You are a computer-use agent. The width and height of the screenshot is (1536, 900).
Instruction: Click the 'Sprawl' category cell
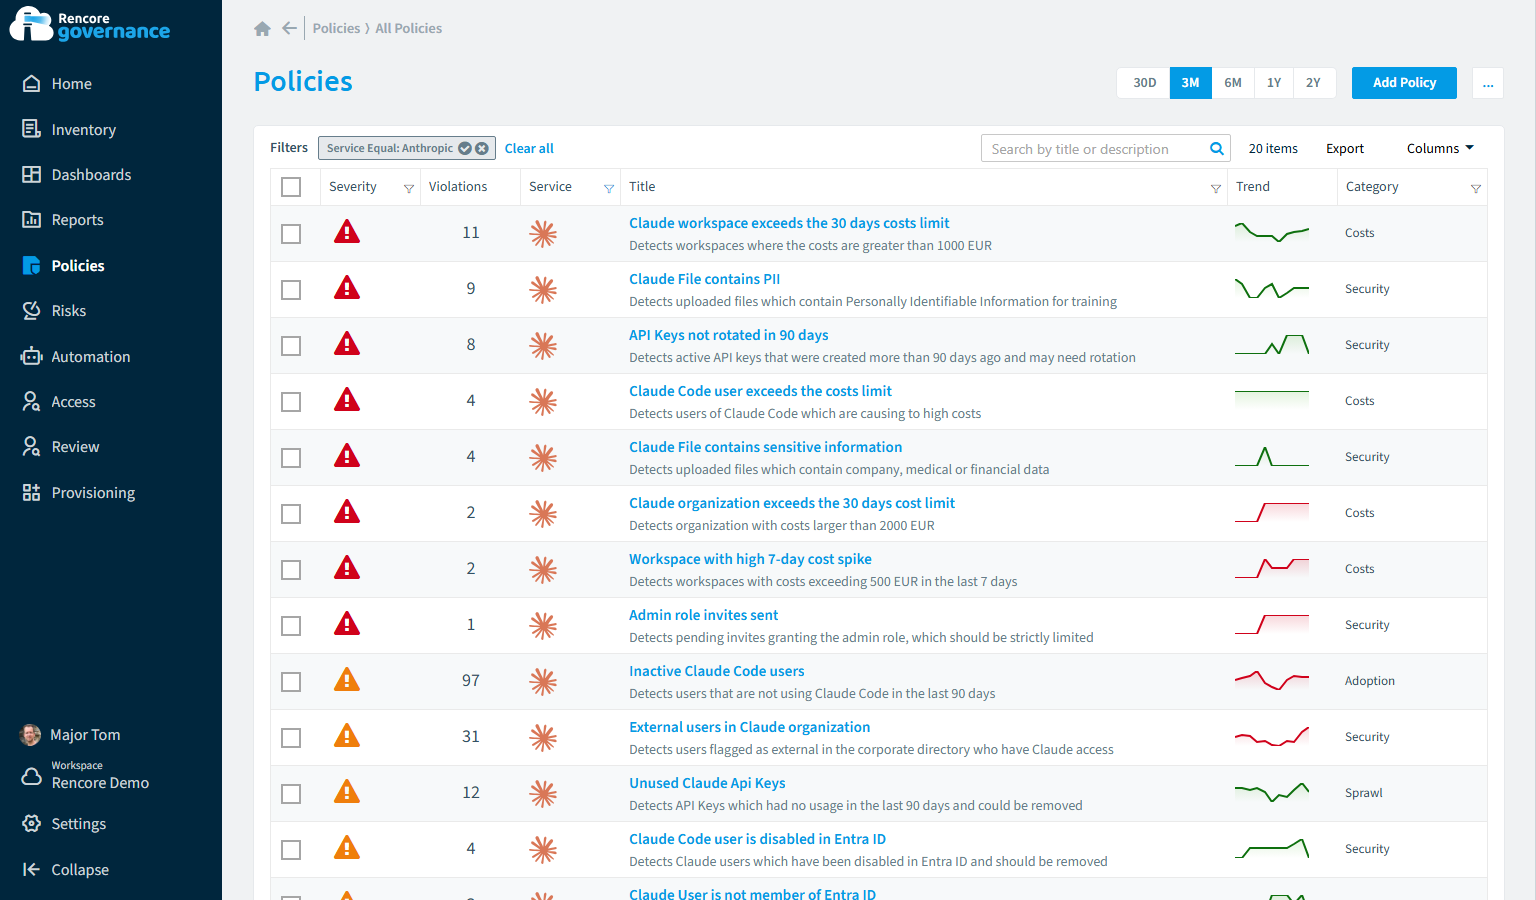pos(1364,793)
